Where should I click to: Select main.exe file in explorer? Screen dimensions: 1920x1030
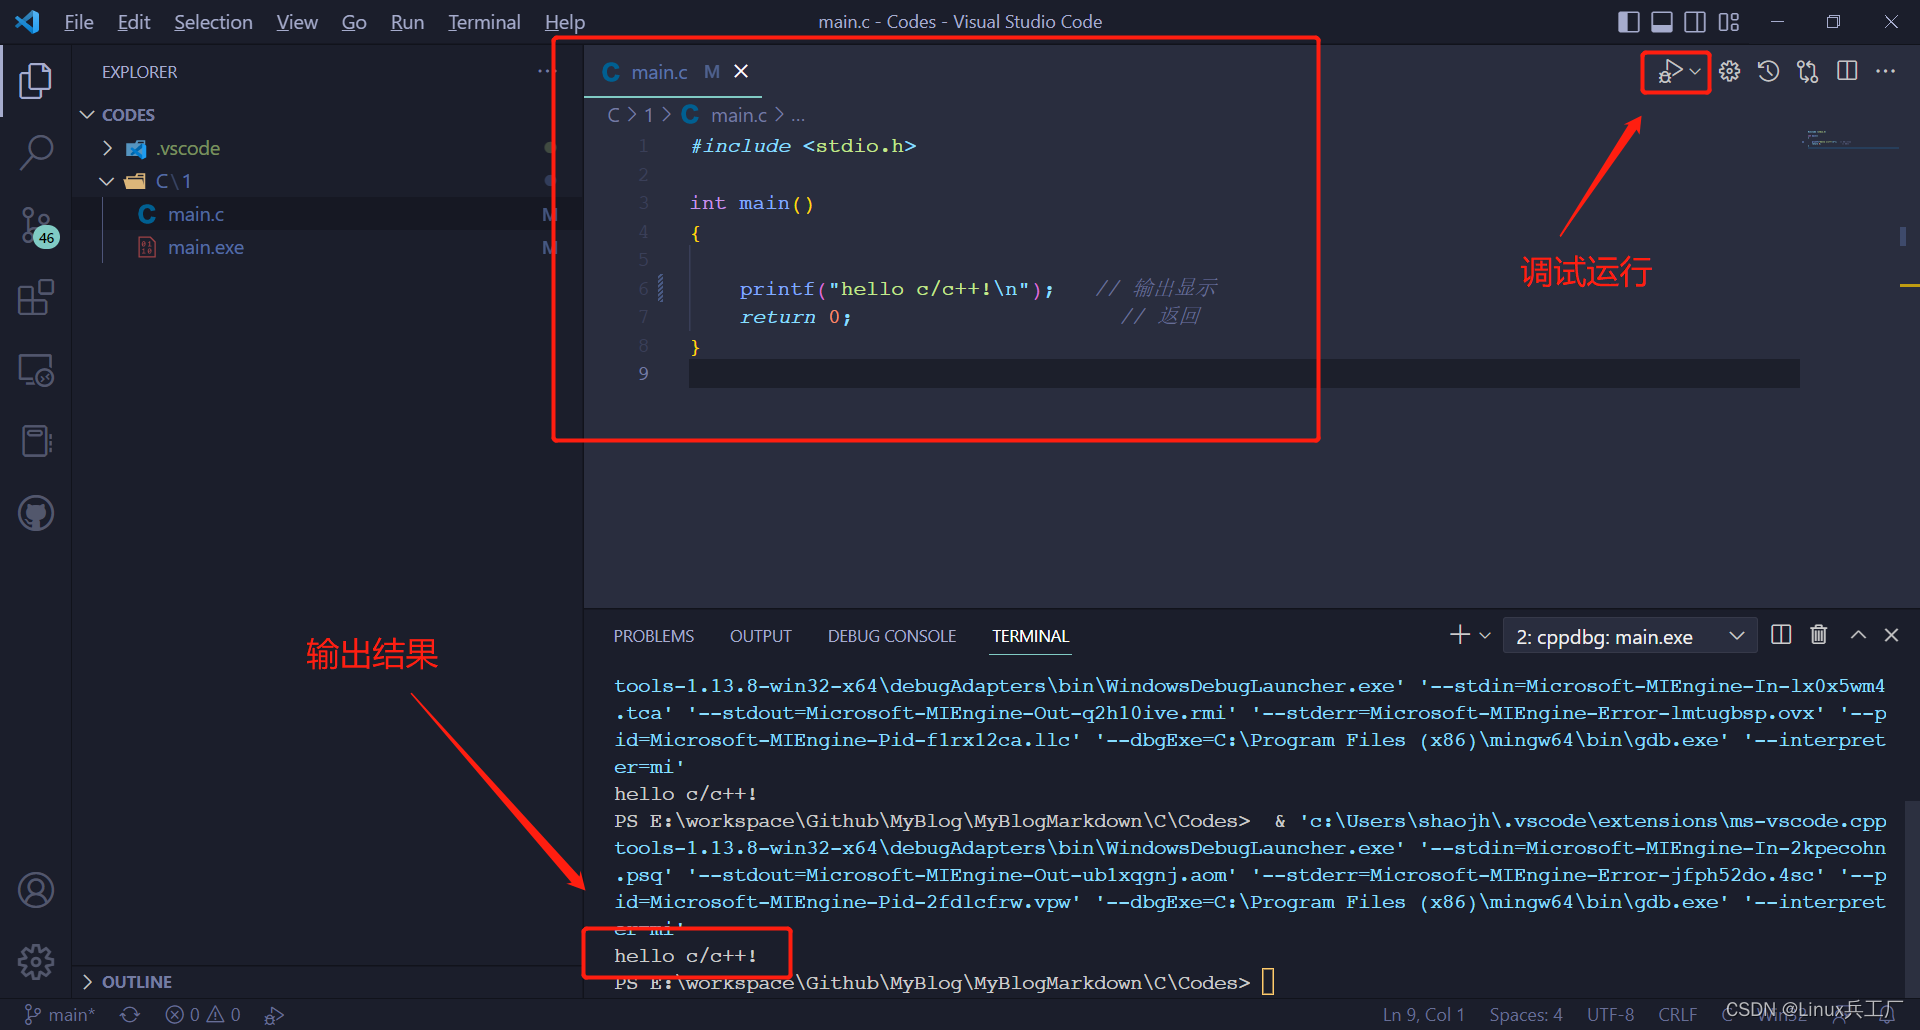click(206, 247)
